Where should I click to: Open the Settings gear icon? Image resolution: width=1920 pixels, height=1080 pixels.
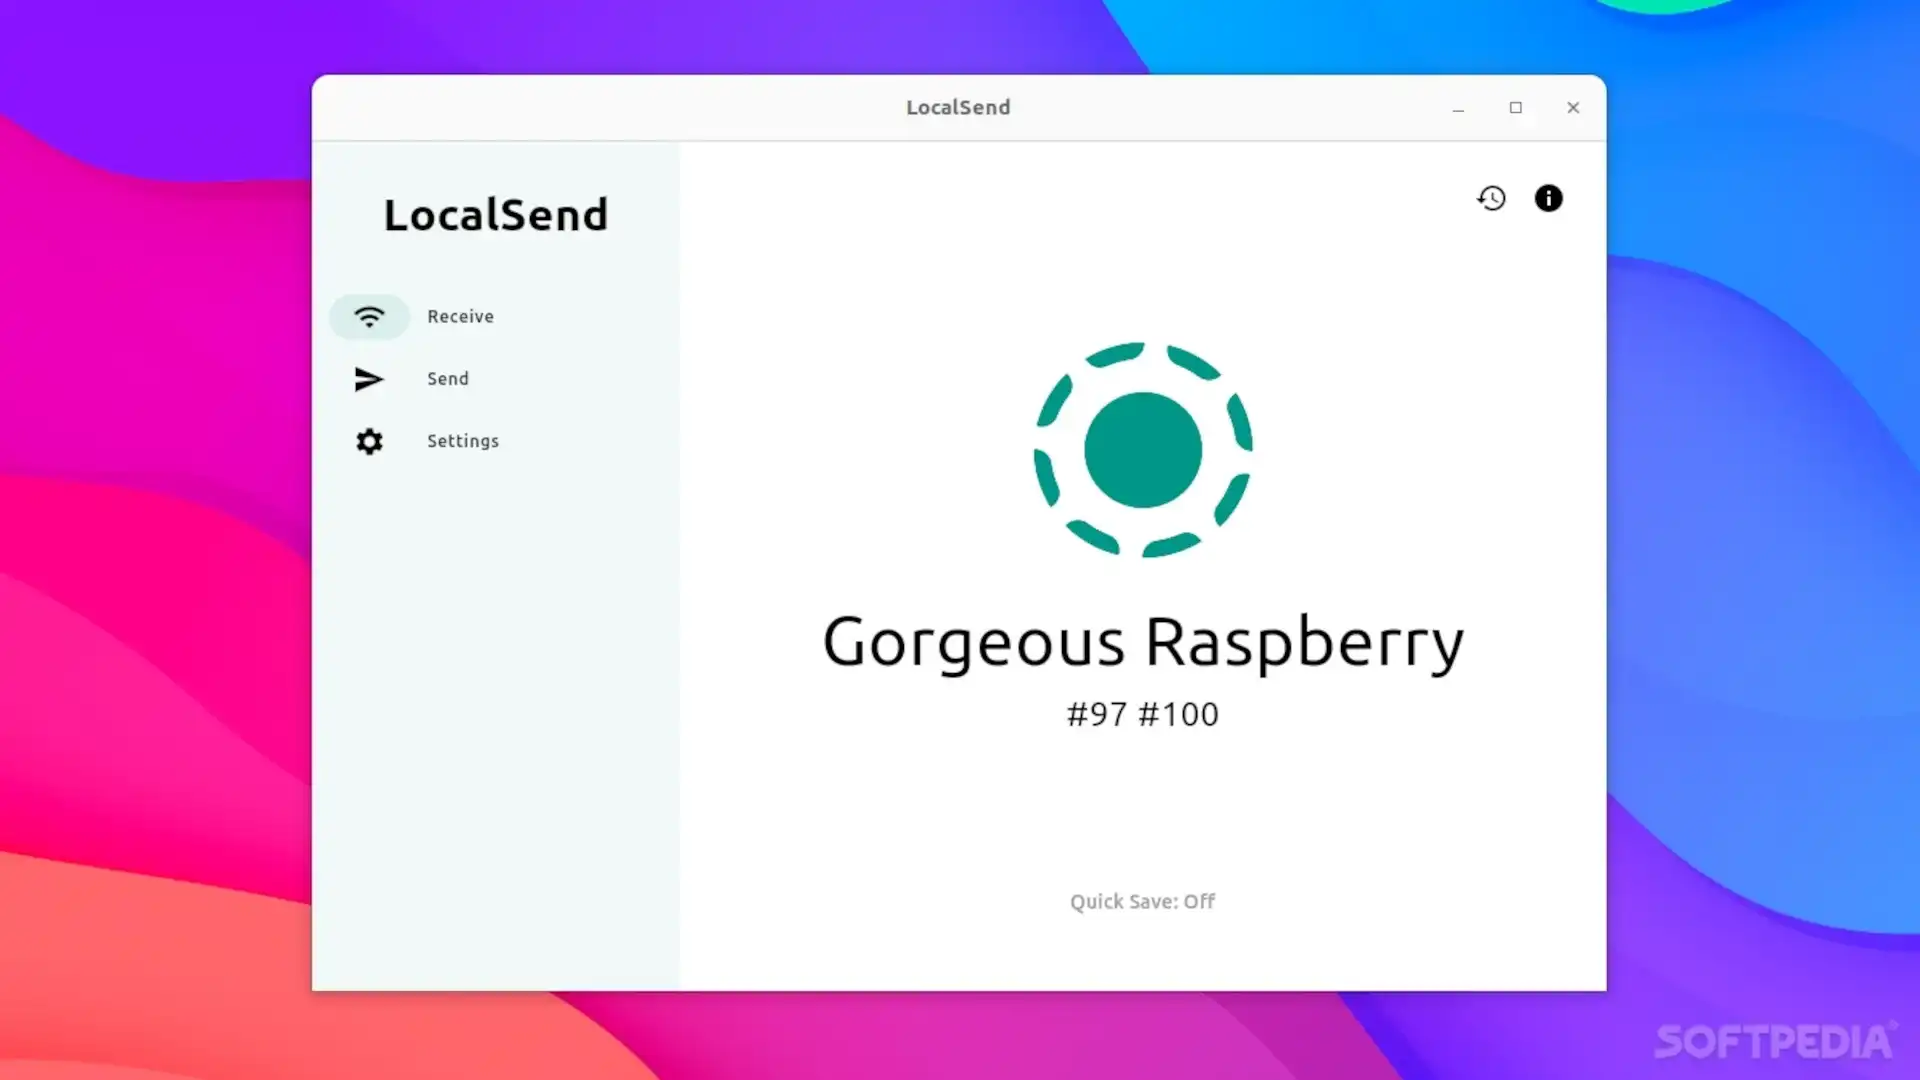369,441
